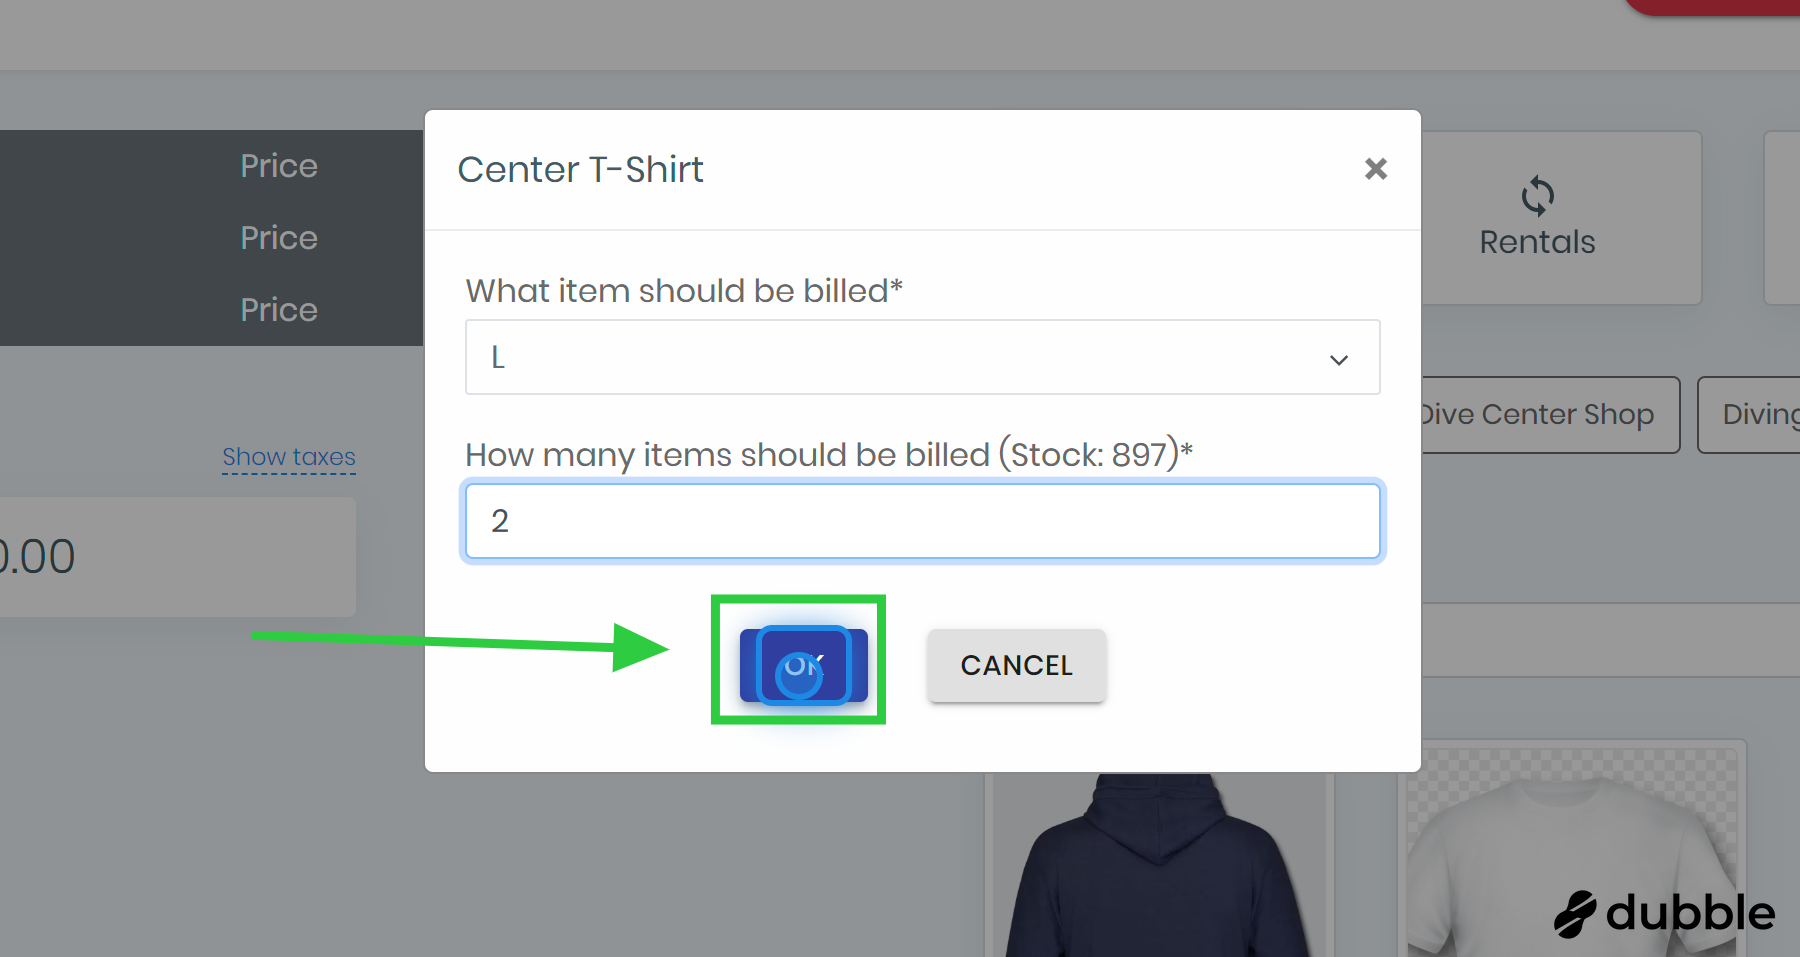This screenshot has height=957, width=1800.
Task: Click the red button at top right
Action: pos(1712,6)
